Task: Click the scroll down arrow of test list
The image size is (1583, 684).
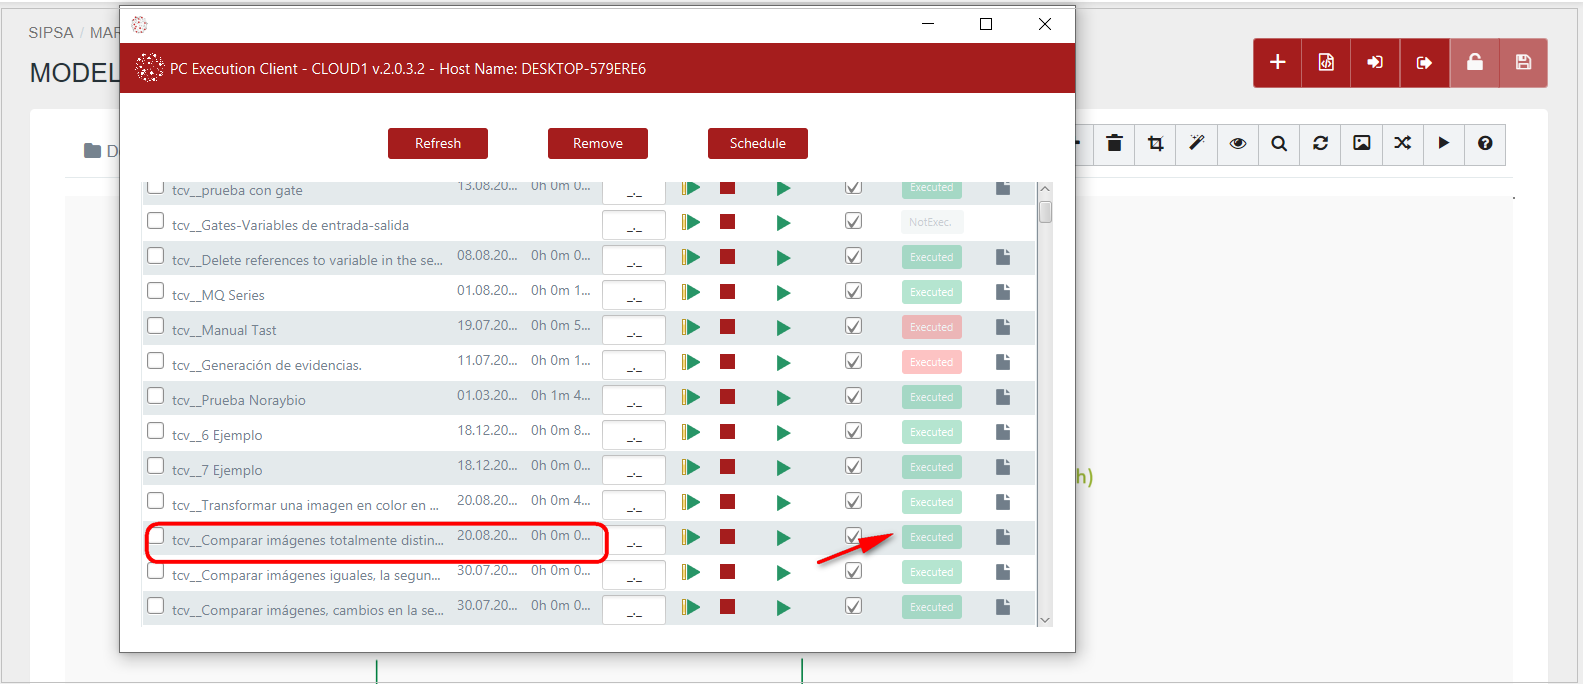Action: tap(1045, 620)
